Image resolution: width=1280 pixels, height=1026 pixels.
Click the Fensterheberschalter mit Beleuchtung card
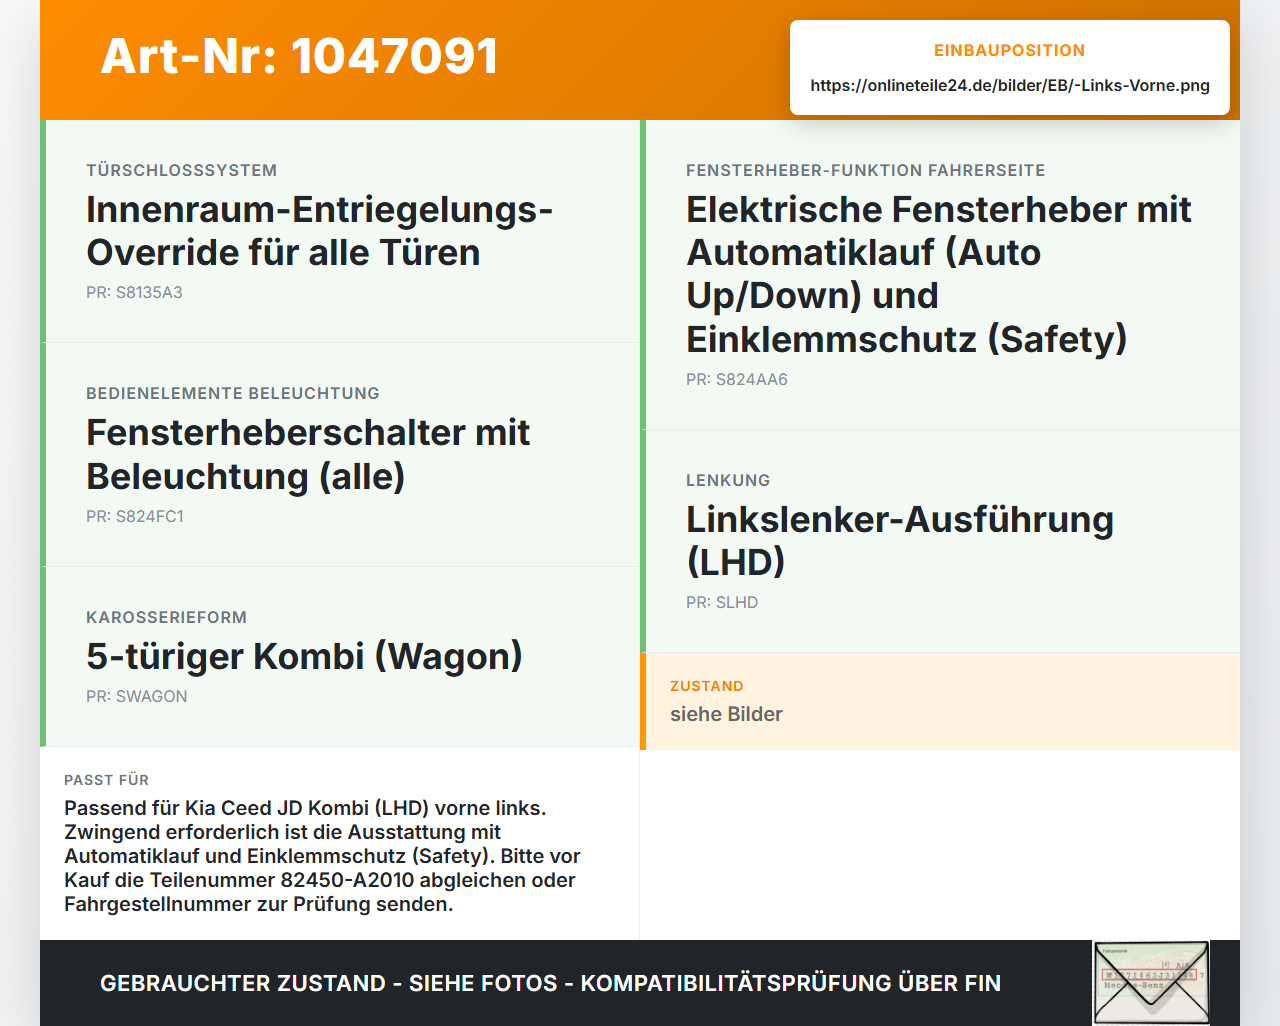point(340,455)
